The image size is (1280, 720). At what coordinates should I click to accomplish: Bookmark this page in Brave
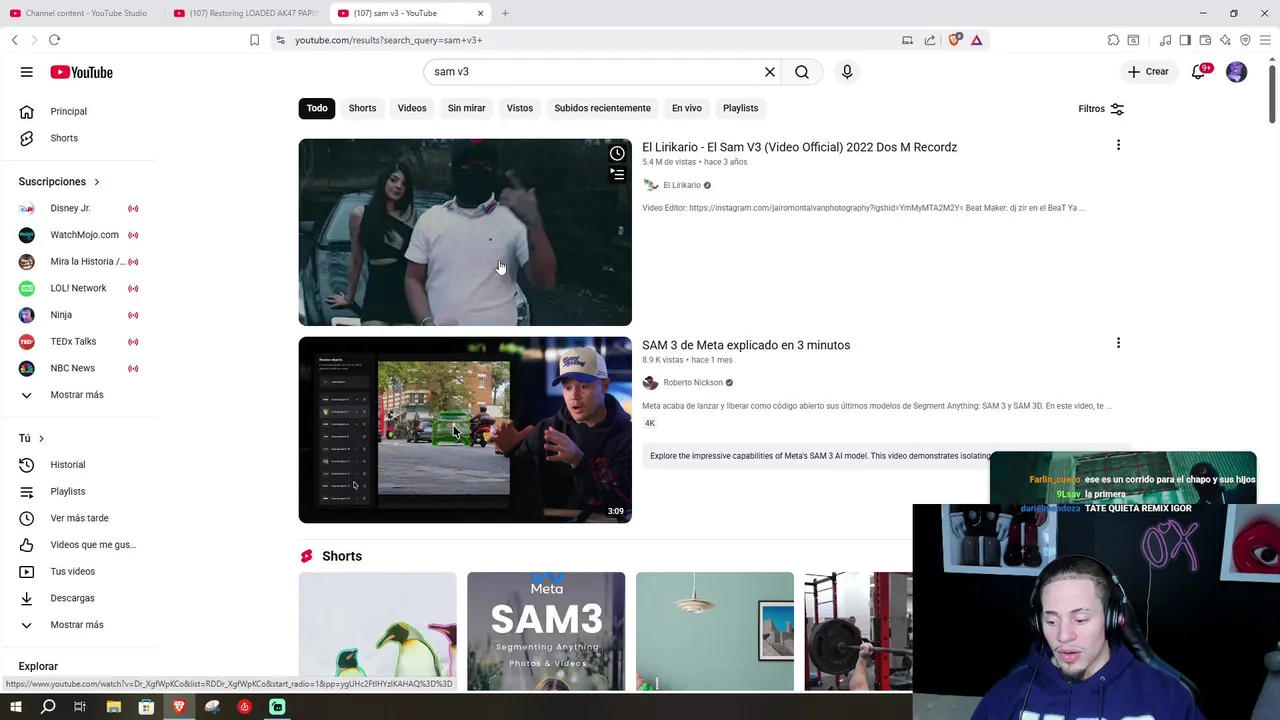tap(254, 40)
